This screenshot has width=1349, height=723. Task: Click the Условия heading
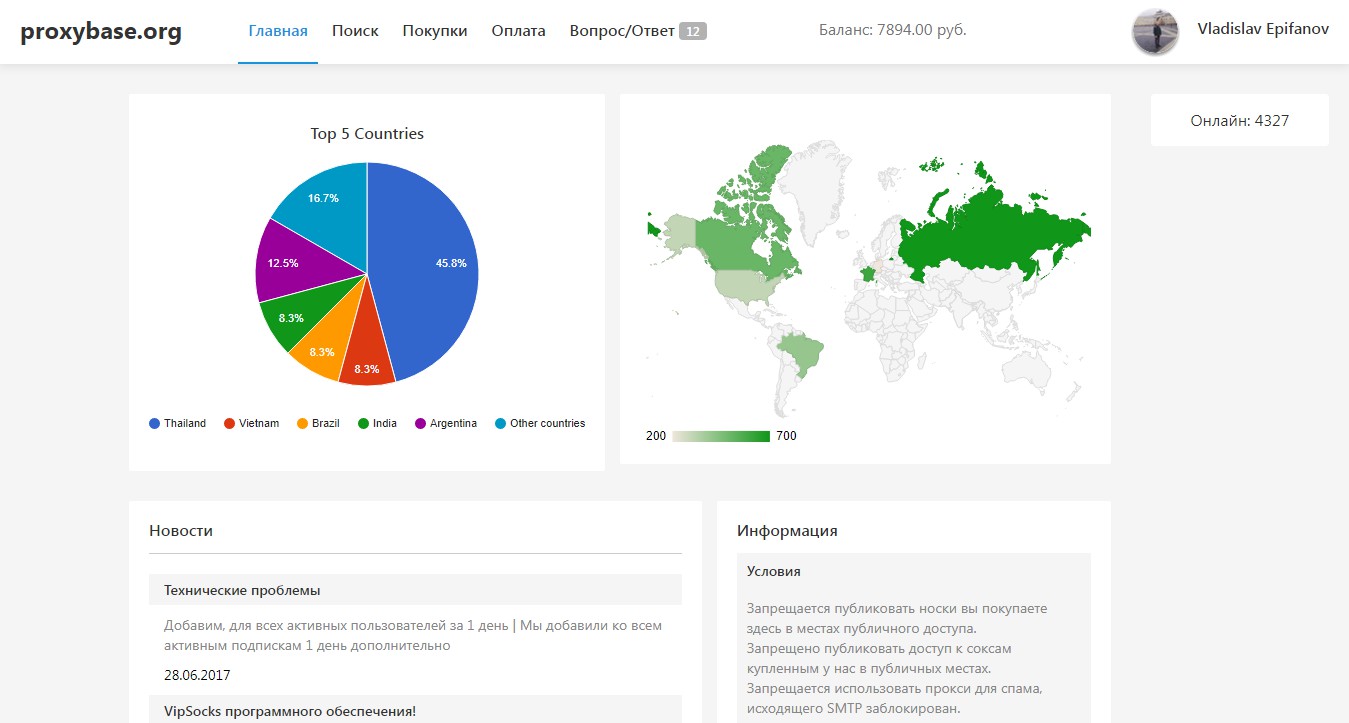tap(774, 572)
